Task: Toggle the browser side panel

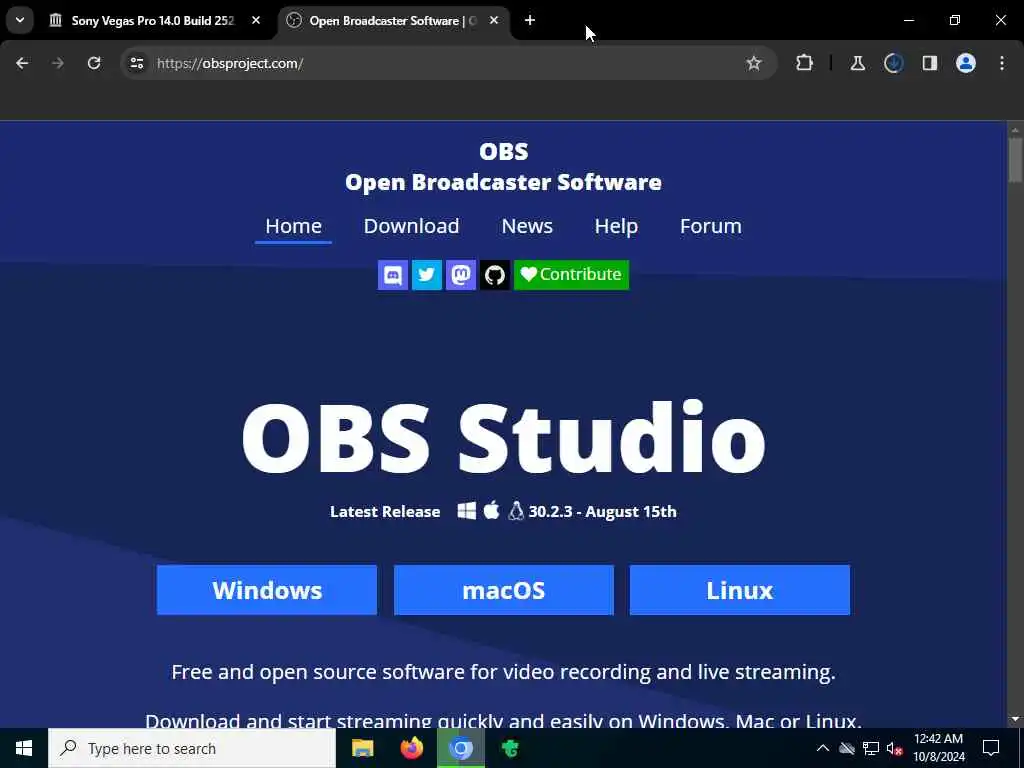Action: pos(929,63)
